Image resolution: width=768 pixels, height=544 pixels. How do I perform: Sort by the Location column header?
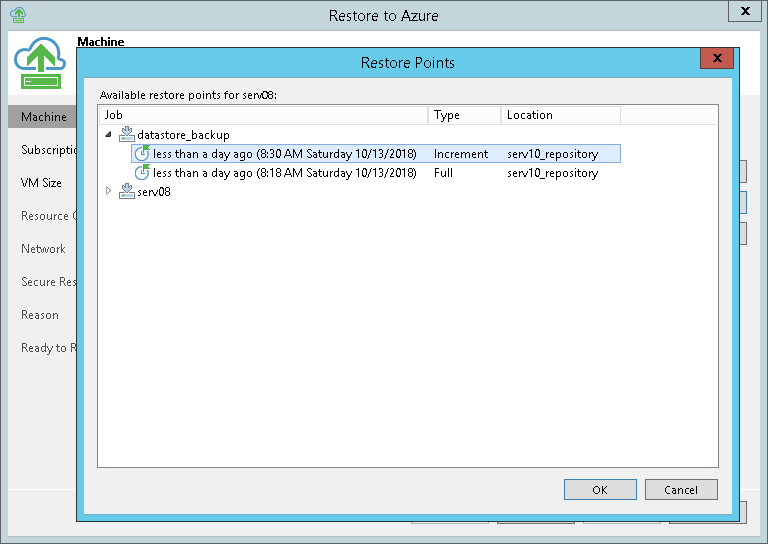pos(560,115)
